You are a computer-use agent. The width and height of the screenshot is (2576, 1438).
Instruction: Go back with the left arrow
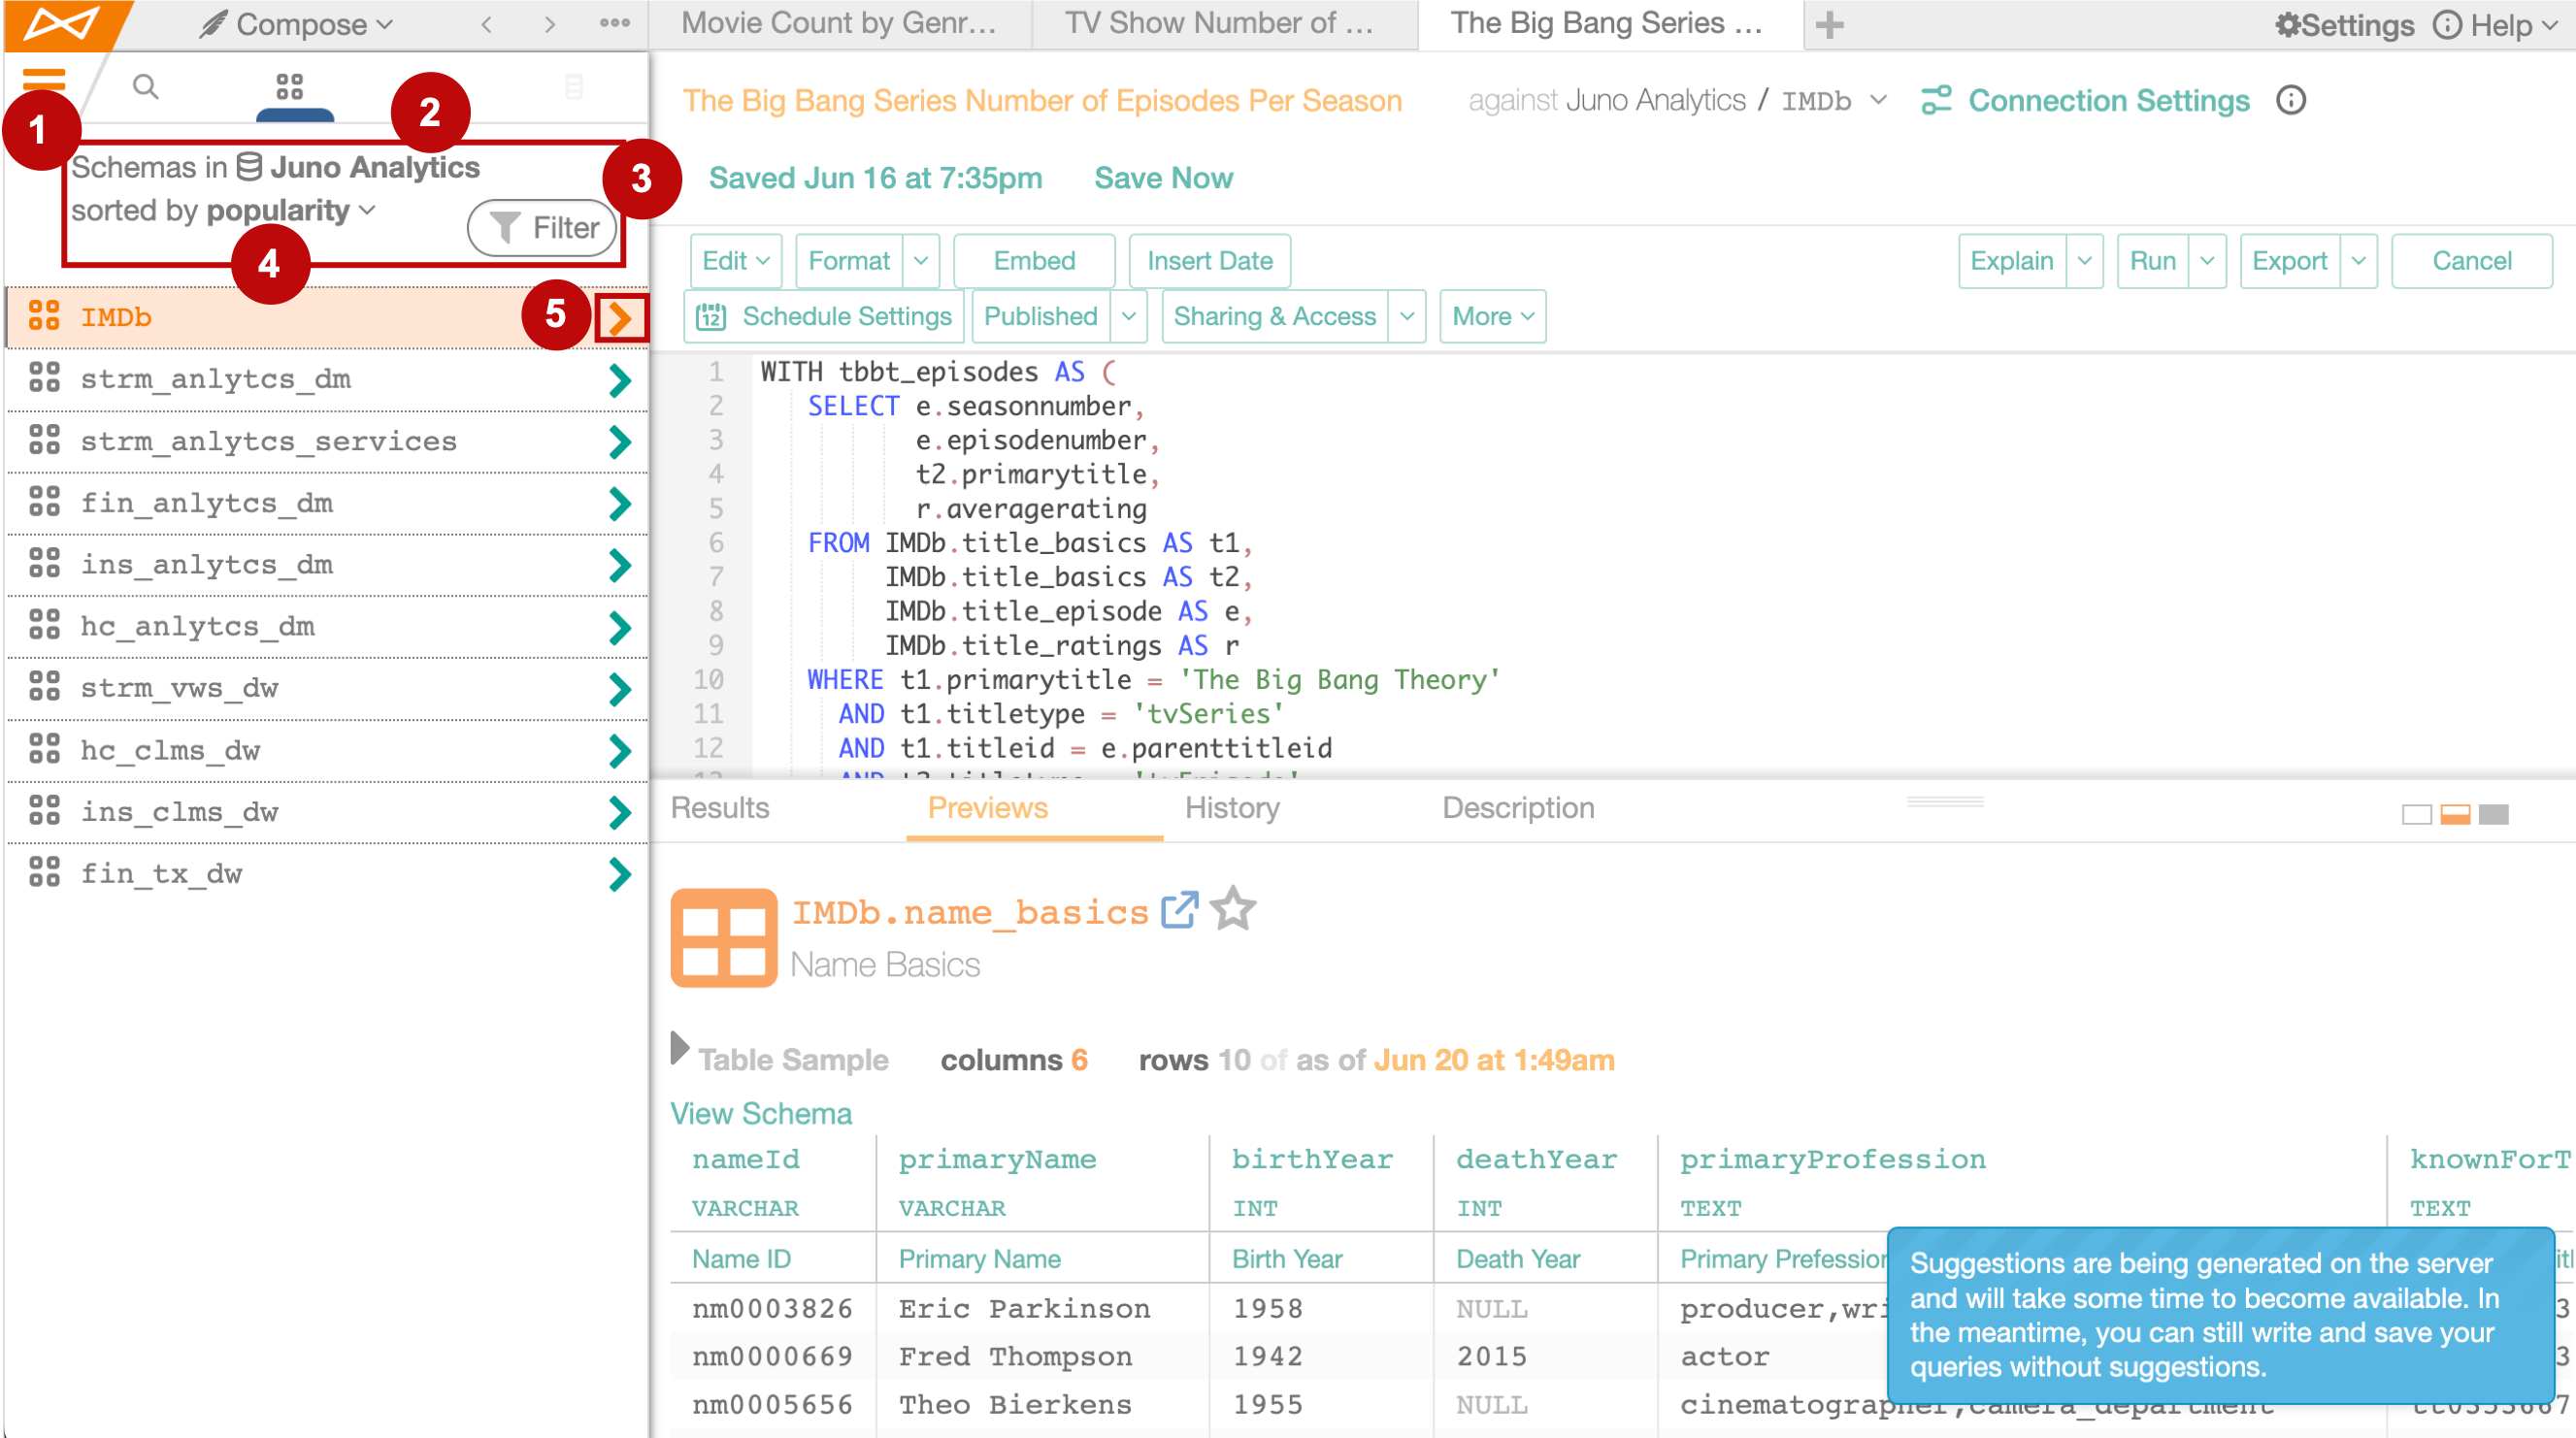click(487, 24)
